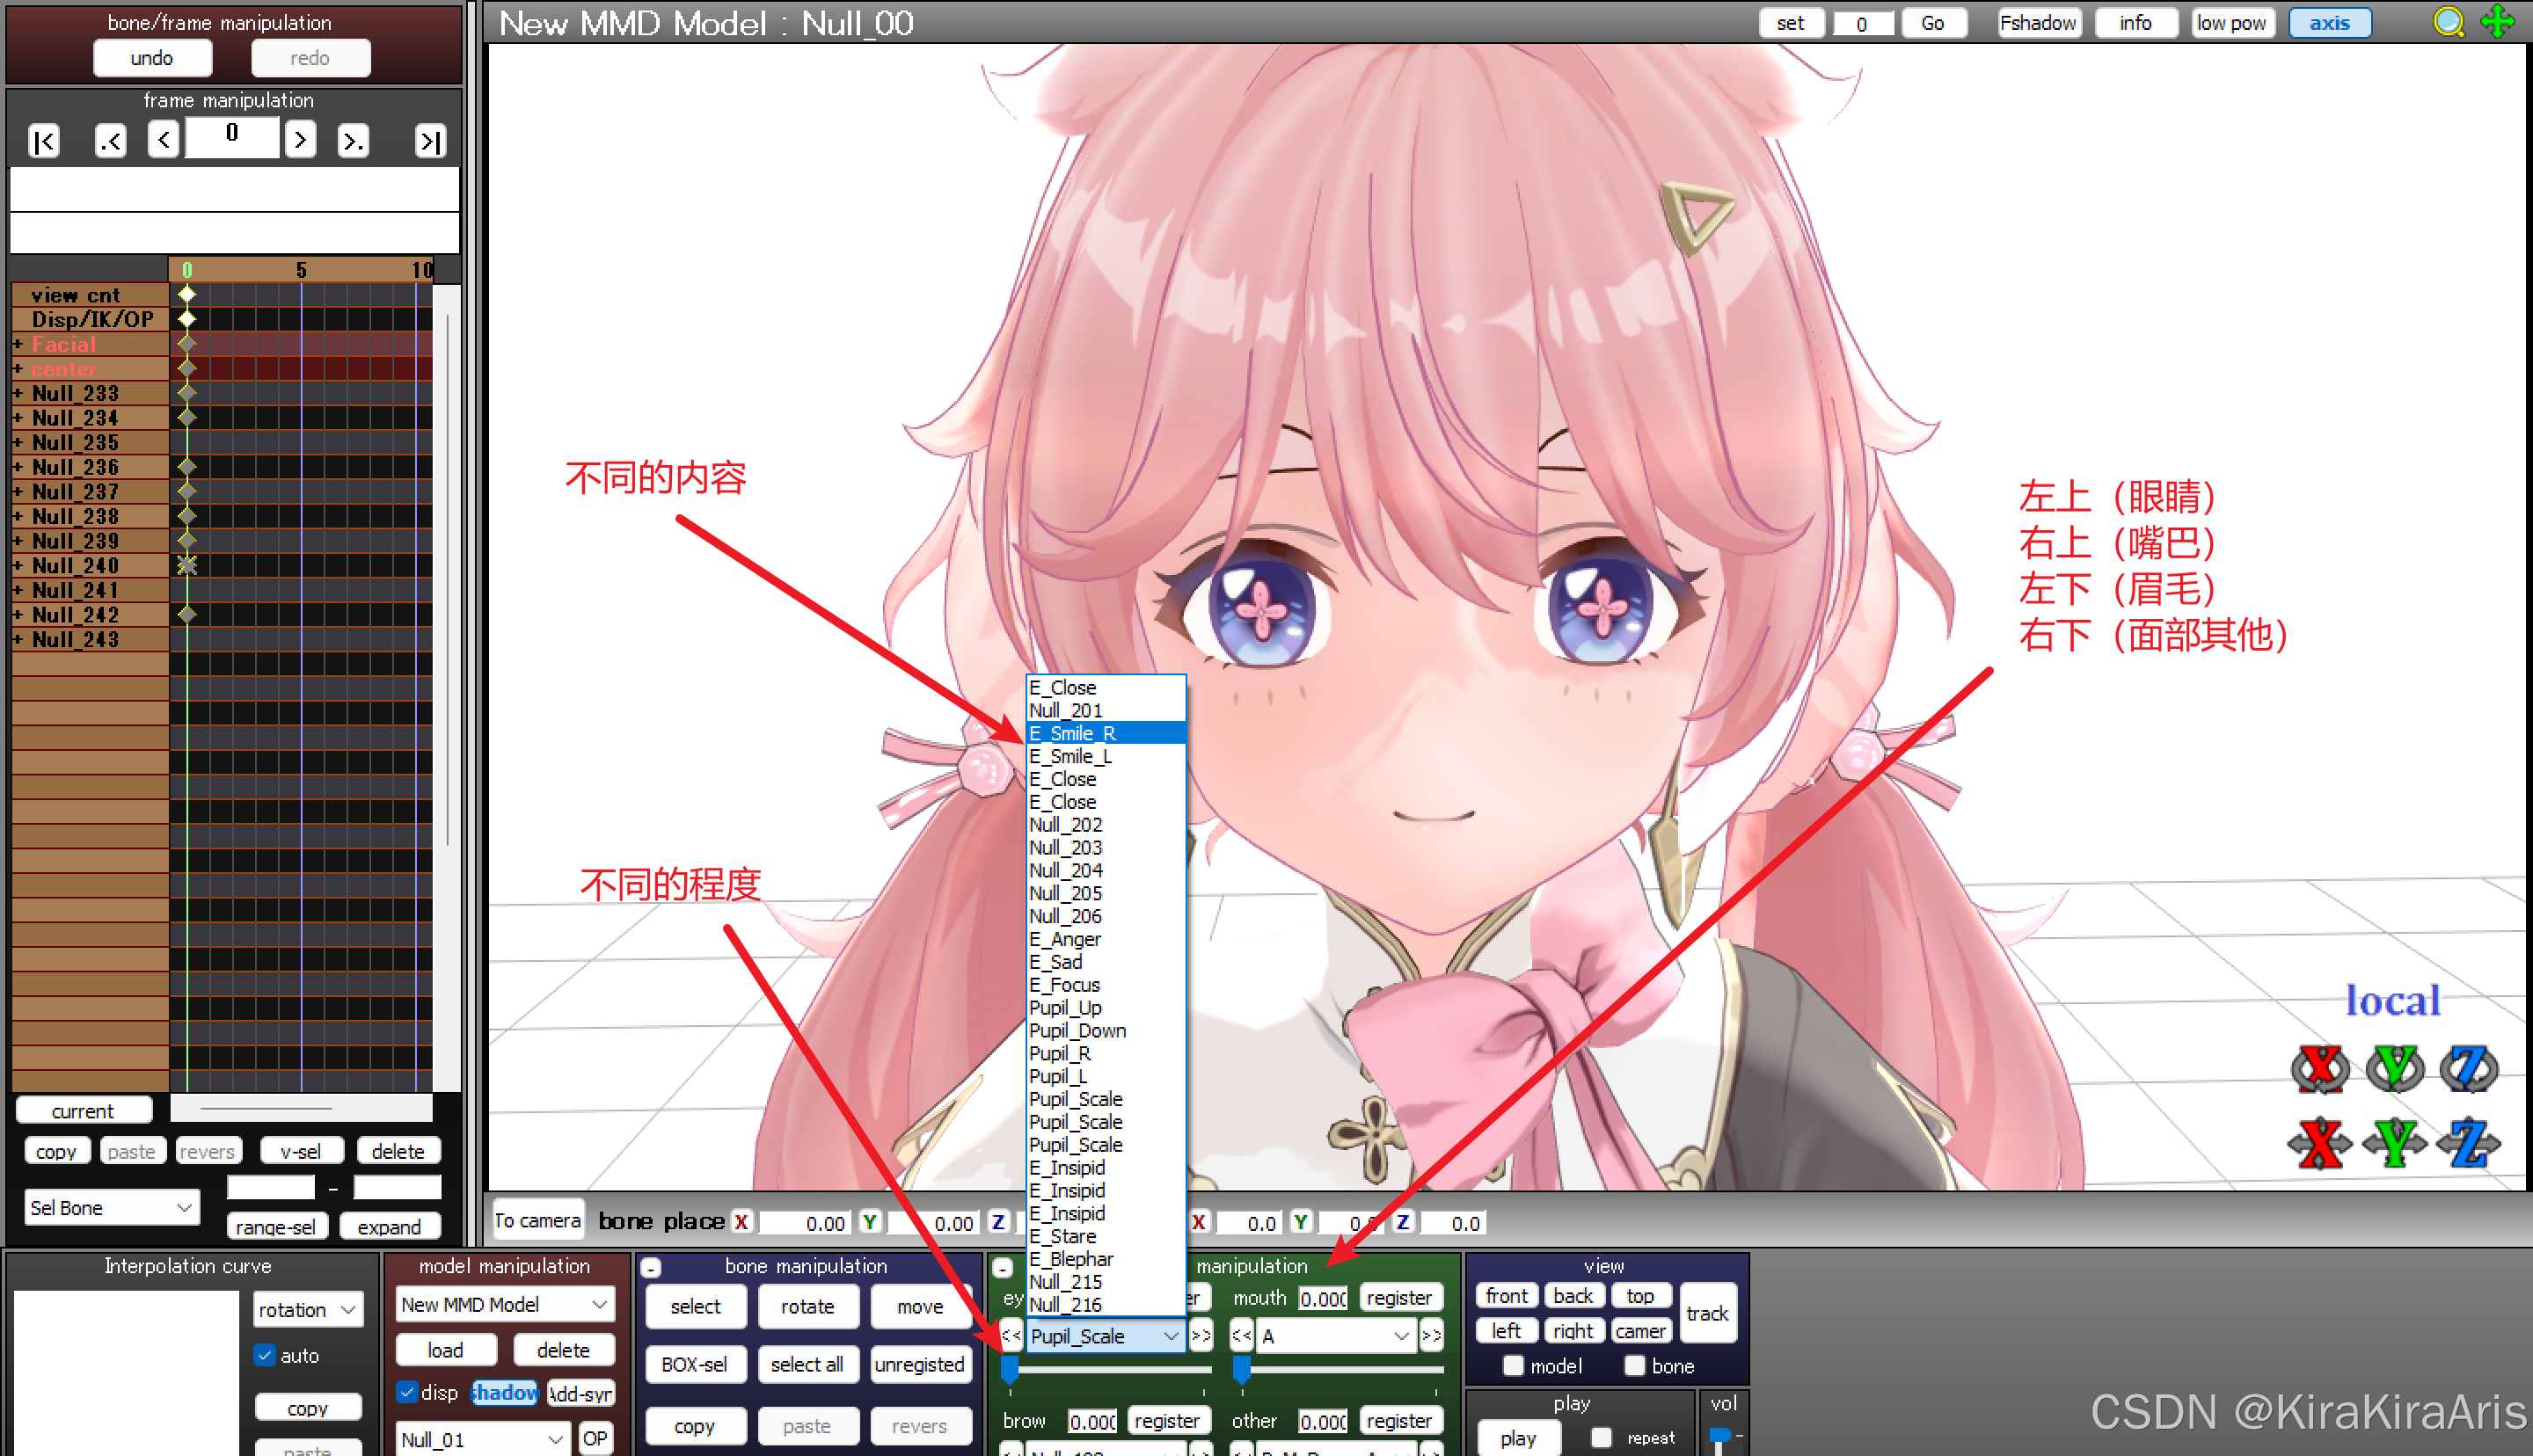Choose Pupil_Up in the morph list
The image size is (2533, 1456).
1065,1007
